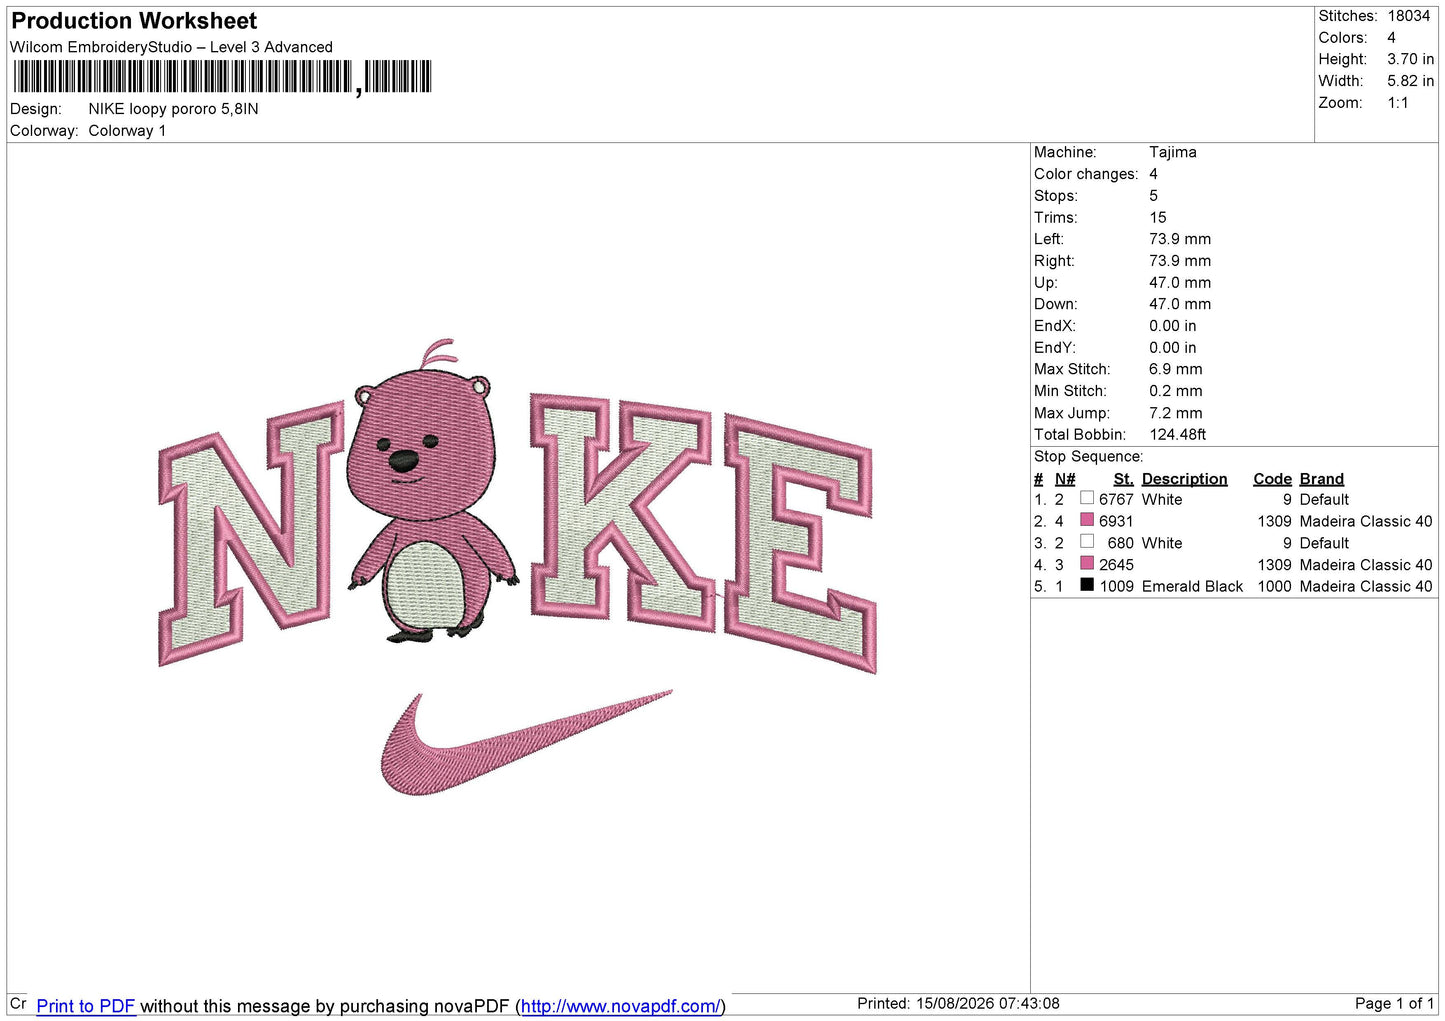
Task: Select the white swatch for stop 1
Action: [1087, 498]
